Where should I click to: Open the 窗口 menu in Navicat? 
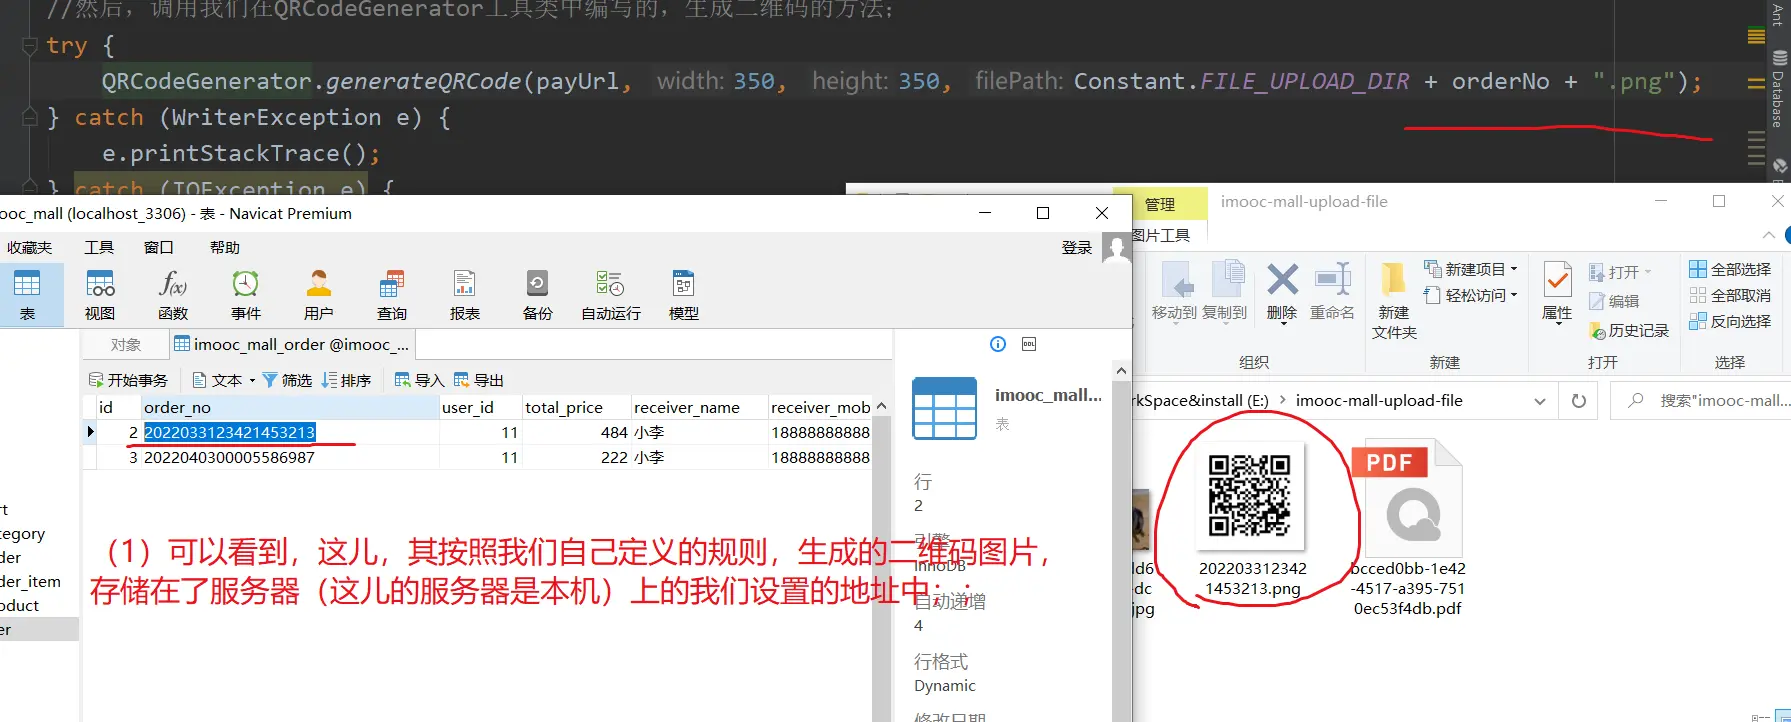click(x=159, y=247)
